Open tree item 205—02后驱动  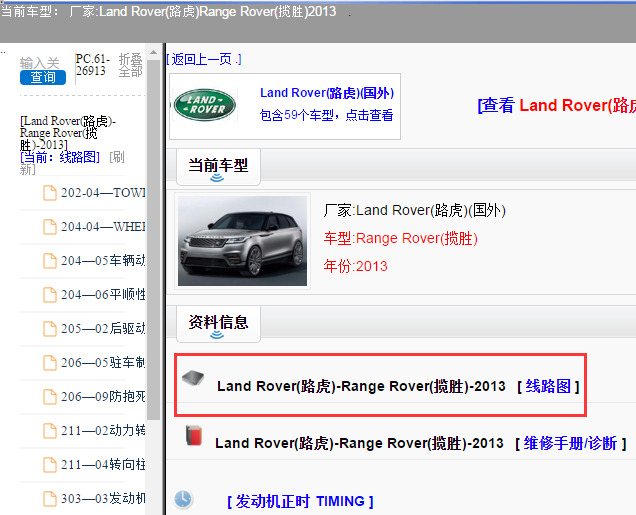103,328
